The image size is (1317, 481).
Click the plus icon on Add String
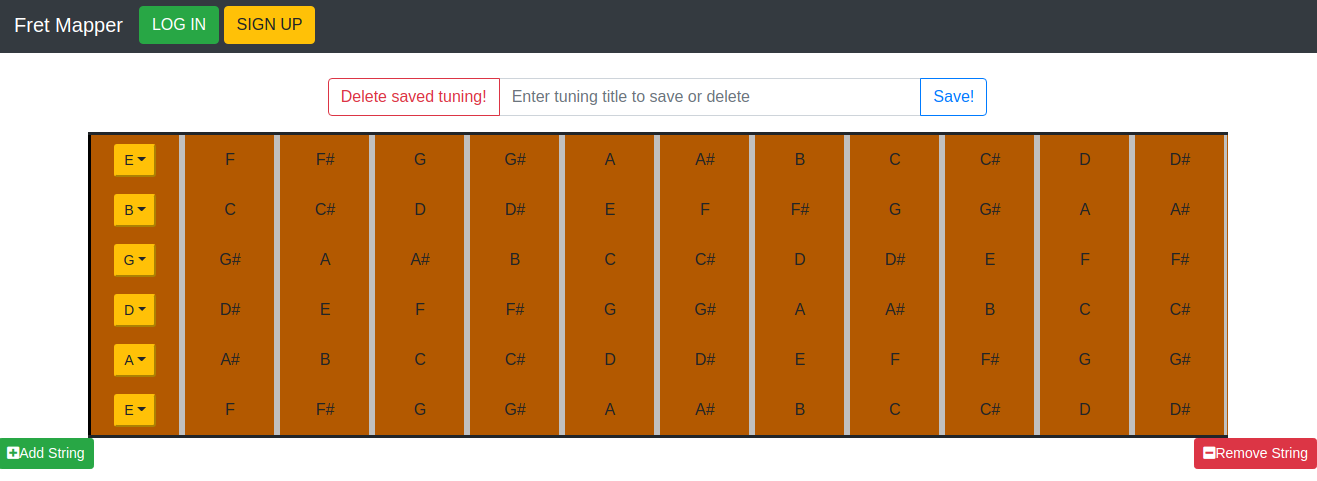coord(13,453)
